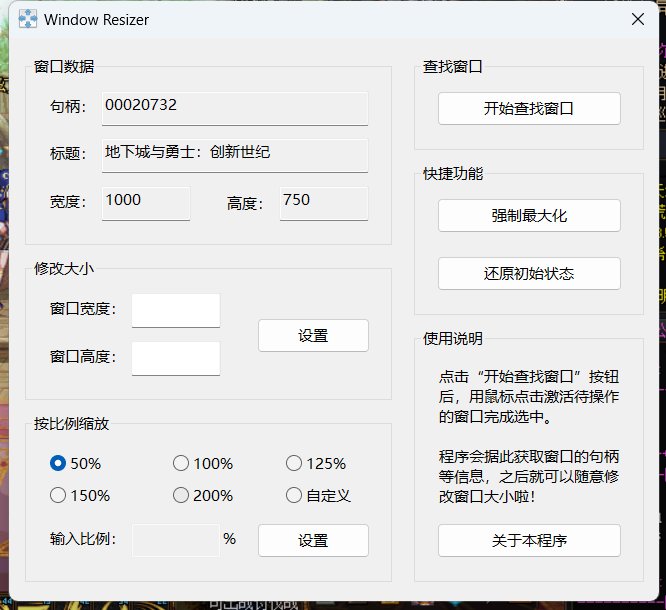This screenshot has height=610, width=666.
Task: Click 设置 button in 按比例缩放 section
Action: [x=313, y=540]
